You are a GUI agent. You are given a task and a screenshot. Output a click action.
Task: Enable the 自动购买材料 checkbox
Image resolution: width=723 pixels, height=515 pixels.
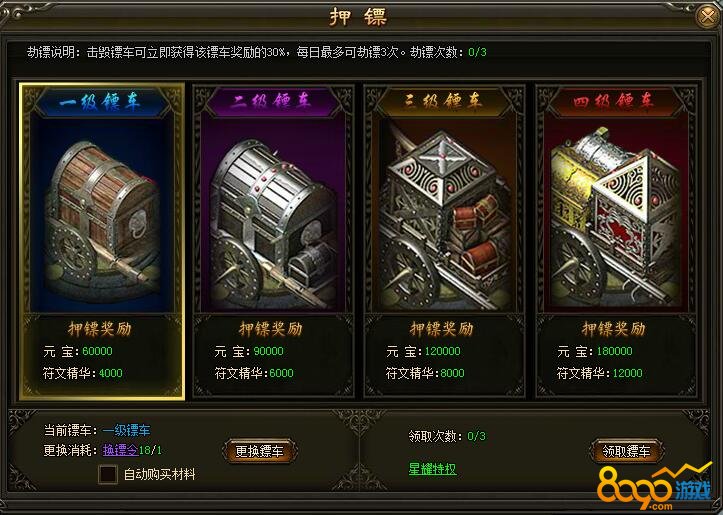[108, 474]
